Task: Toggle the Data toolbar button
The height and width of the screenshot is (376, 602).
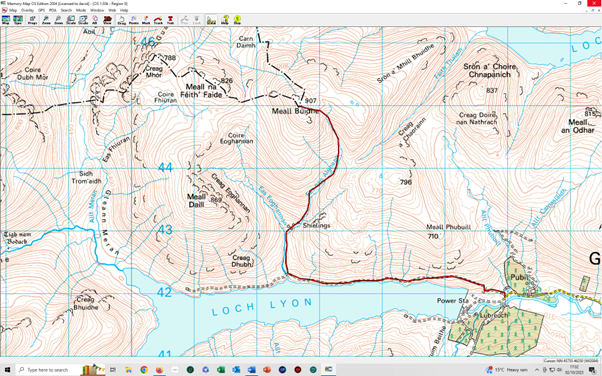Action: point(211,20)
